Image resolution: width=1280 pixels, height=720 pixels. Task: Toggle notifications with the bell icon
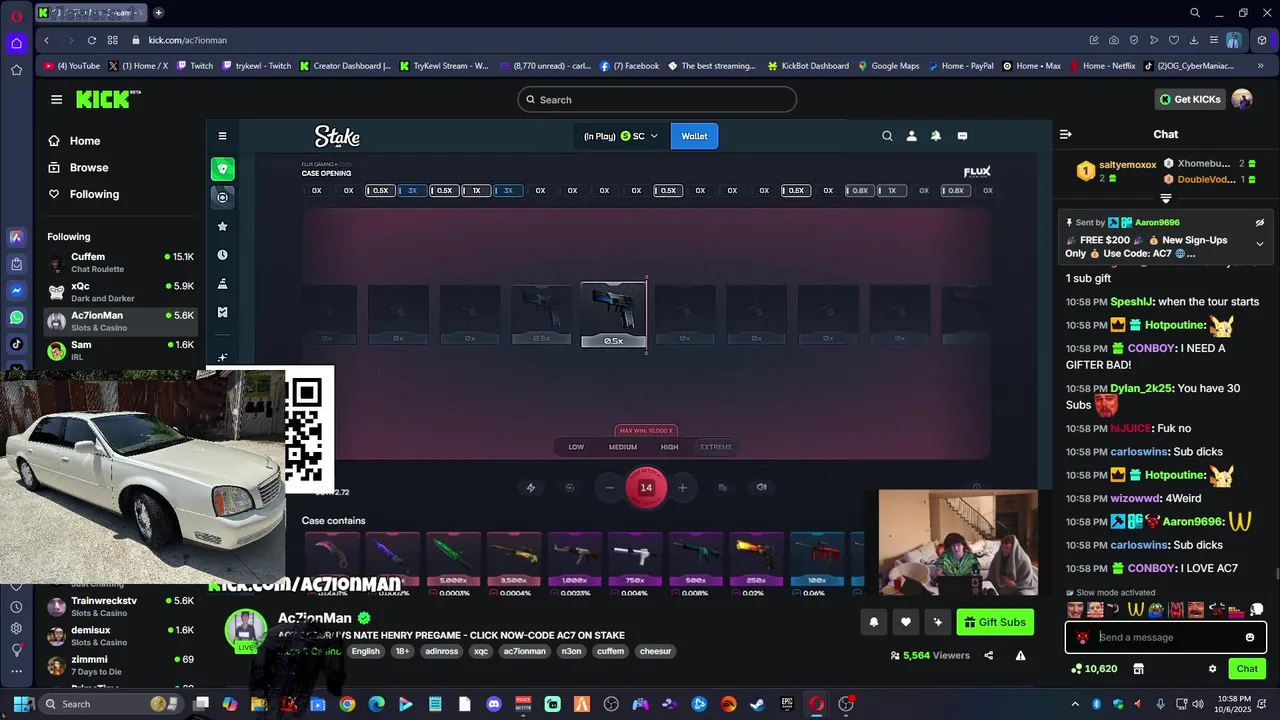tap(873, 622)
